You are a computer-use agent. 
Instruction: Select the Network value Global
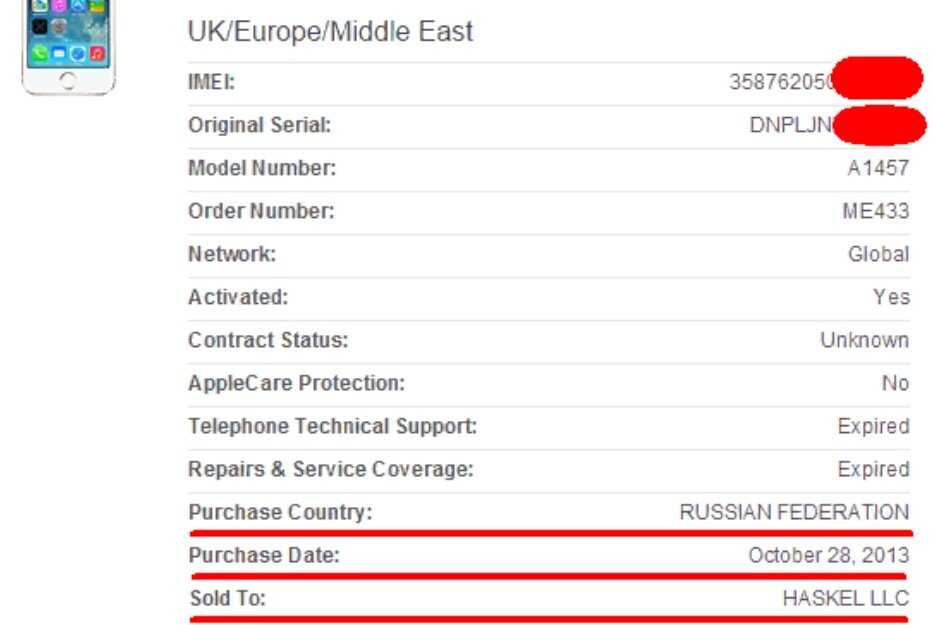click(x=878, y=255)
